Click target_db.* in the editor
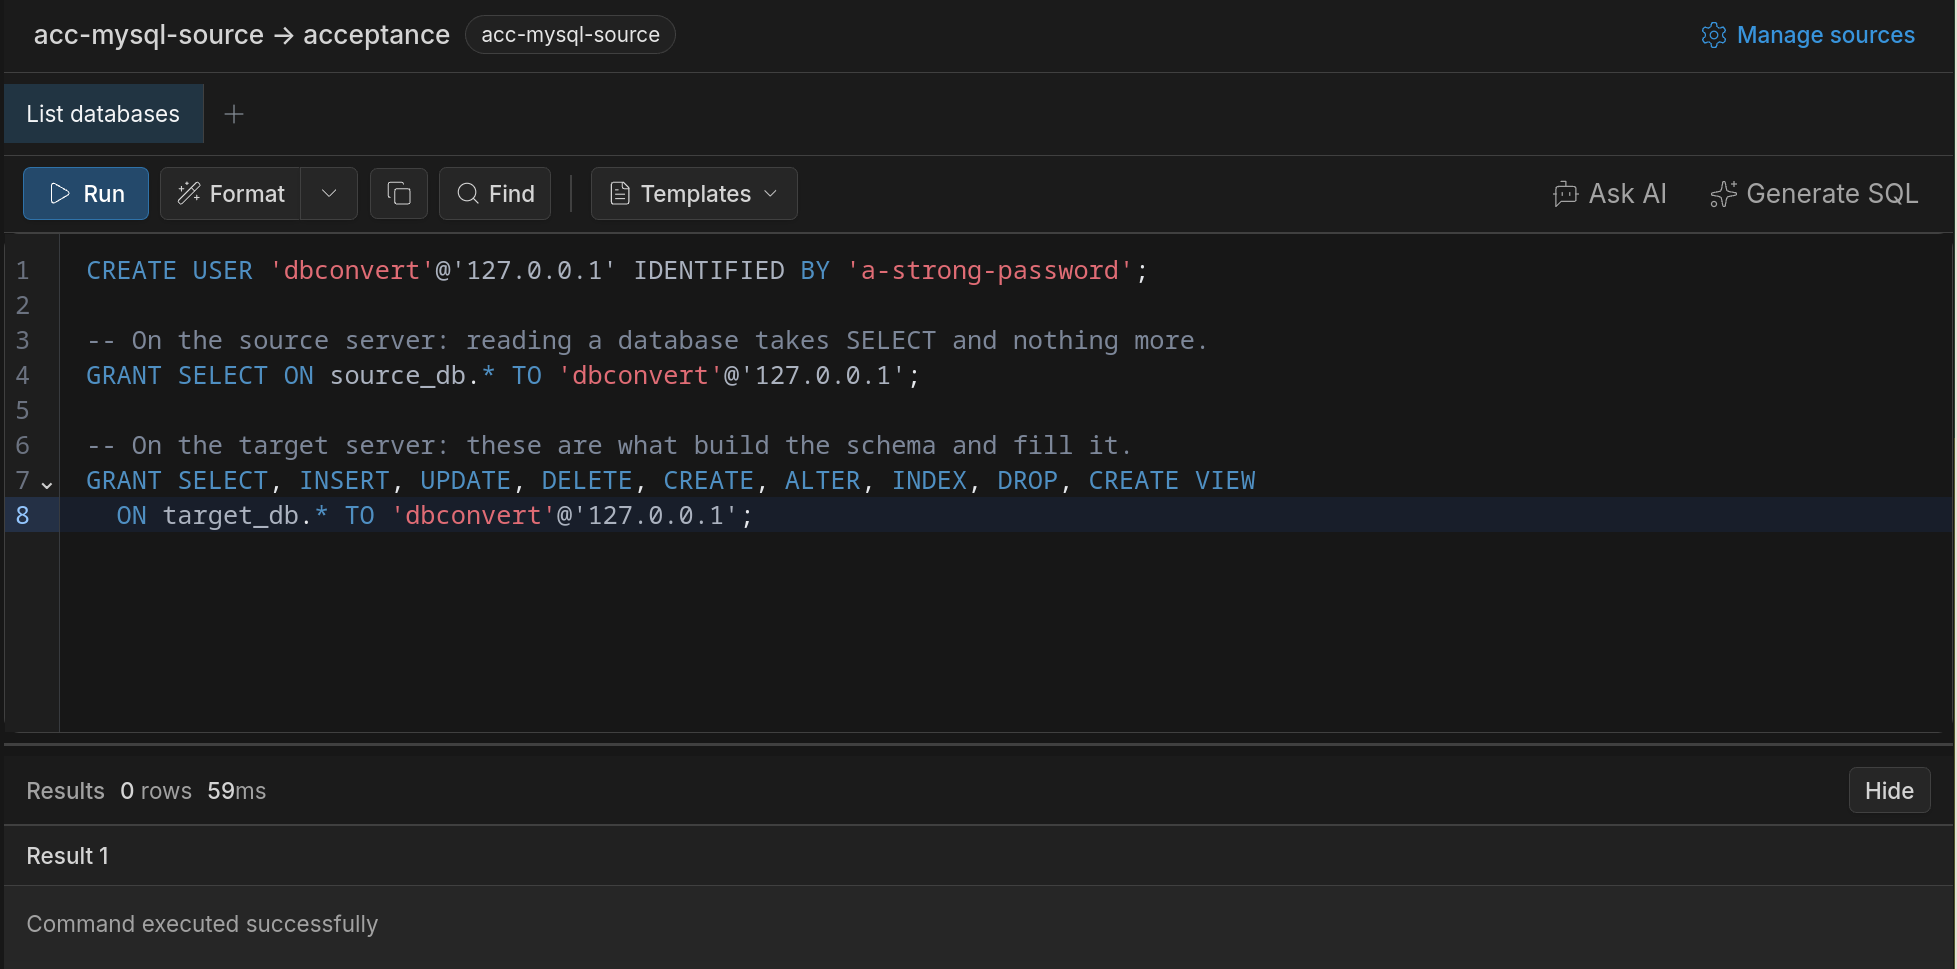This screenshot has height=969, width=1957. [x=245, y=516]
